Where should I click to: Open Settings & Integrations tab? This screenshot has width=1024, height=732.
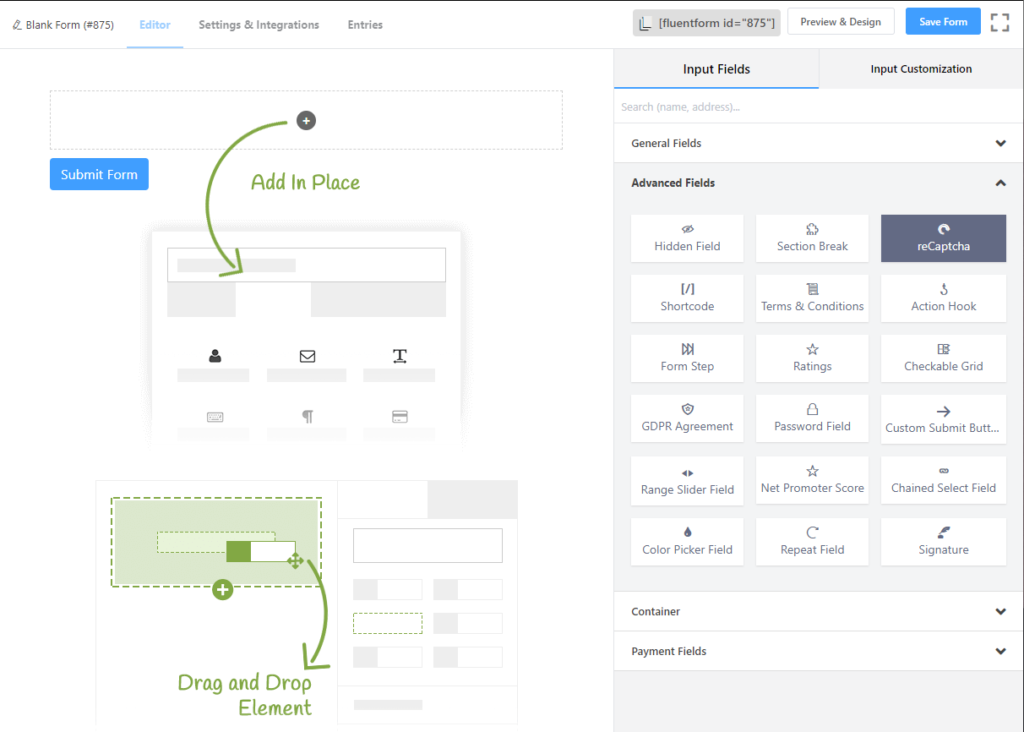coord(259,25)
